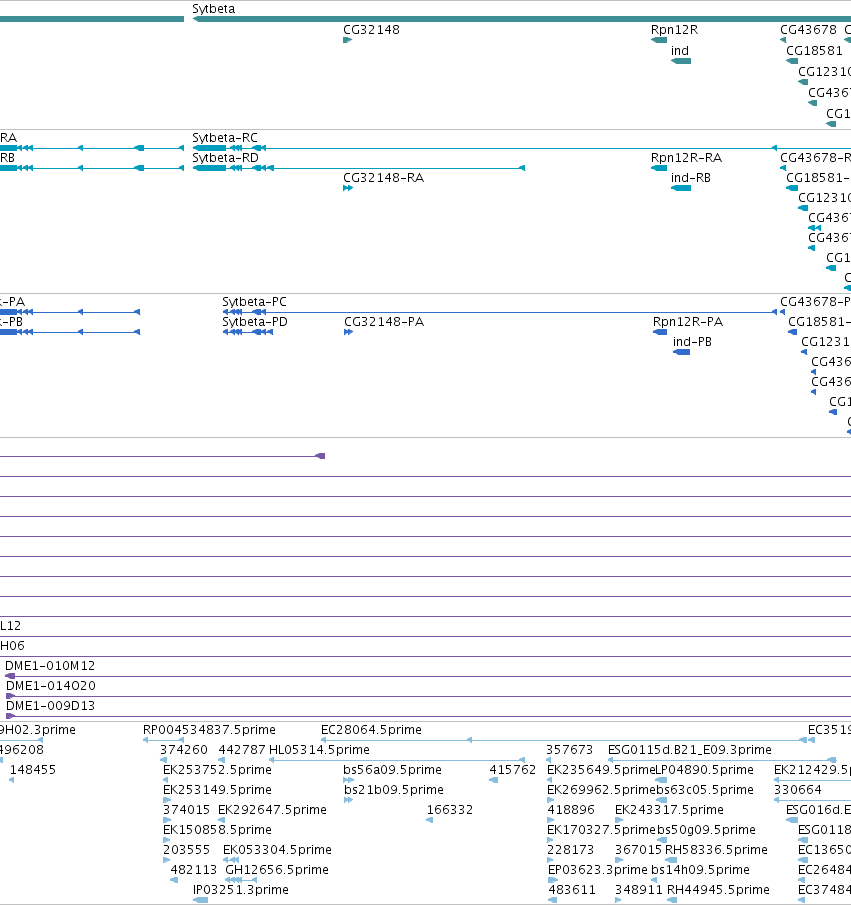Image resolution: width=851 pixels, height=905 pixels.
Task: Select the Rpn12R-RA transcript label
Action: tap(686, 158)
